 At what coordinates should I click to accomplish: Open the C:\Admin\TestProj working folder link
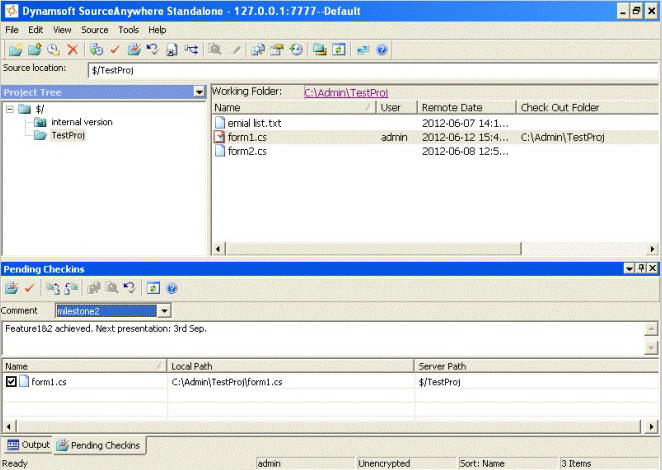[346, 92]
